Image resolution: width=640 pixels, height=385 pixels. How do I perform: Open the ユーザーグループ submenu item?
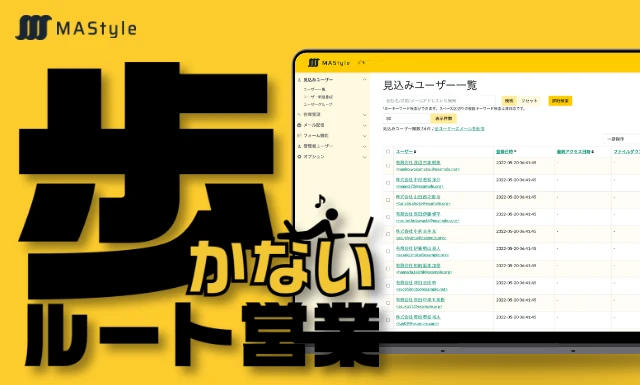[x=318, y=105]
